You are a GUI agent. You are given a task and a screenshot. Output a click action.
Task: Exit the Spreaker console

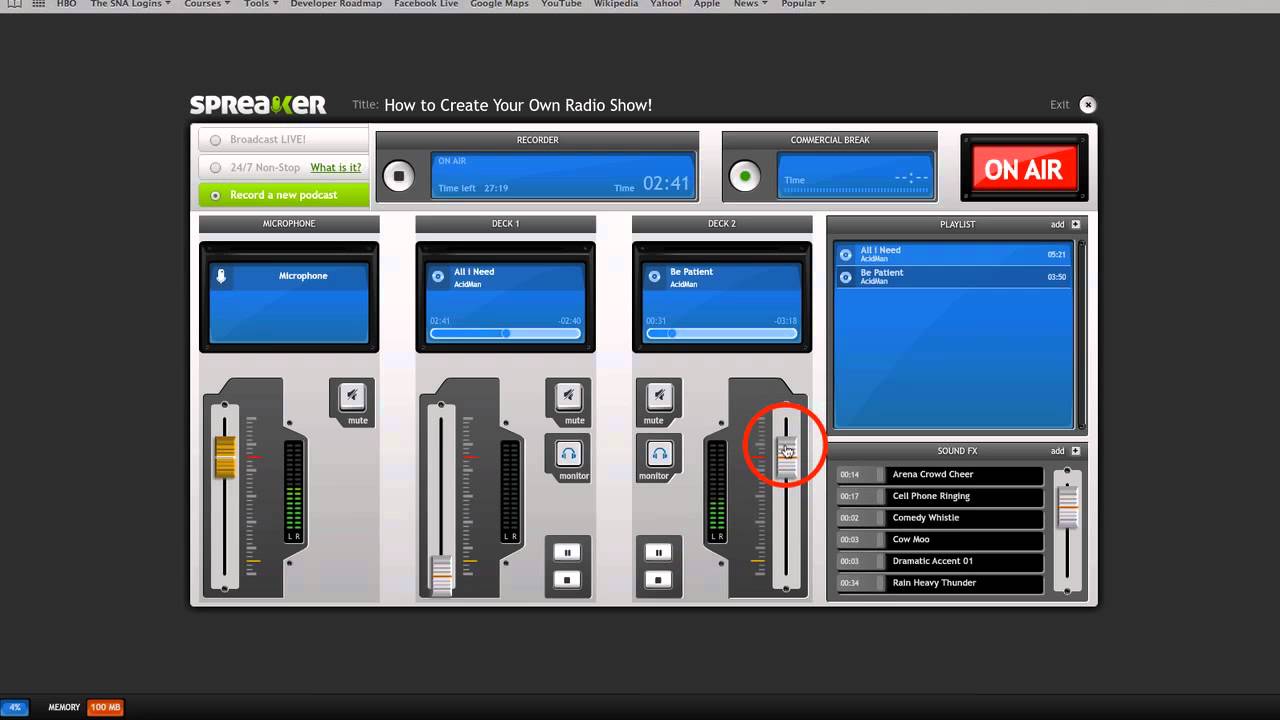[1087, 105]
